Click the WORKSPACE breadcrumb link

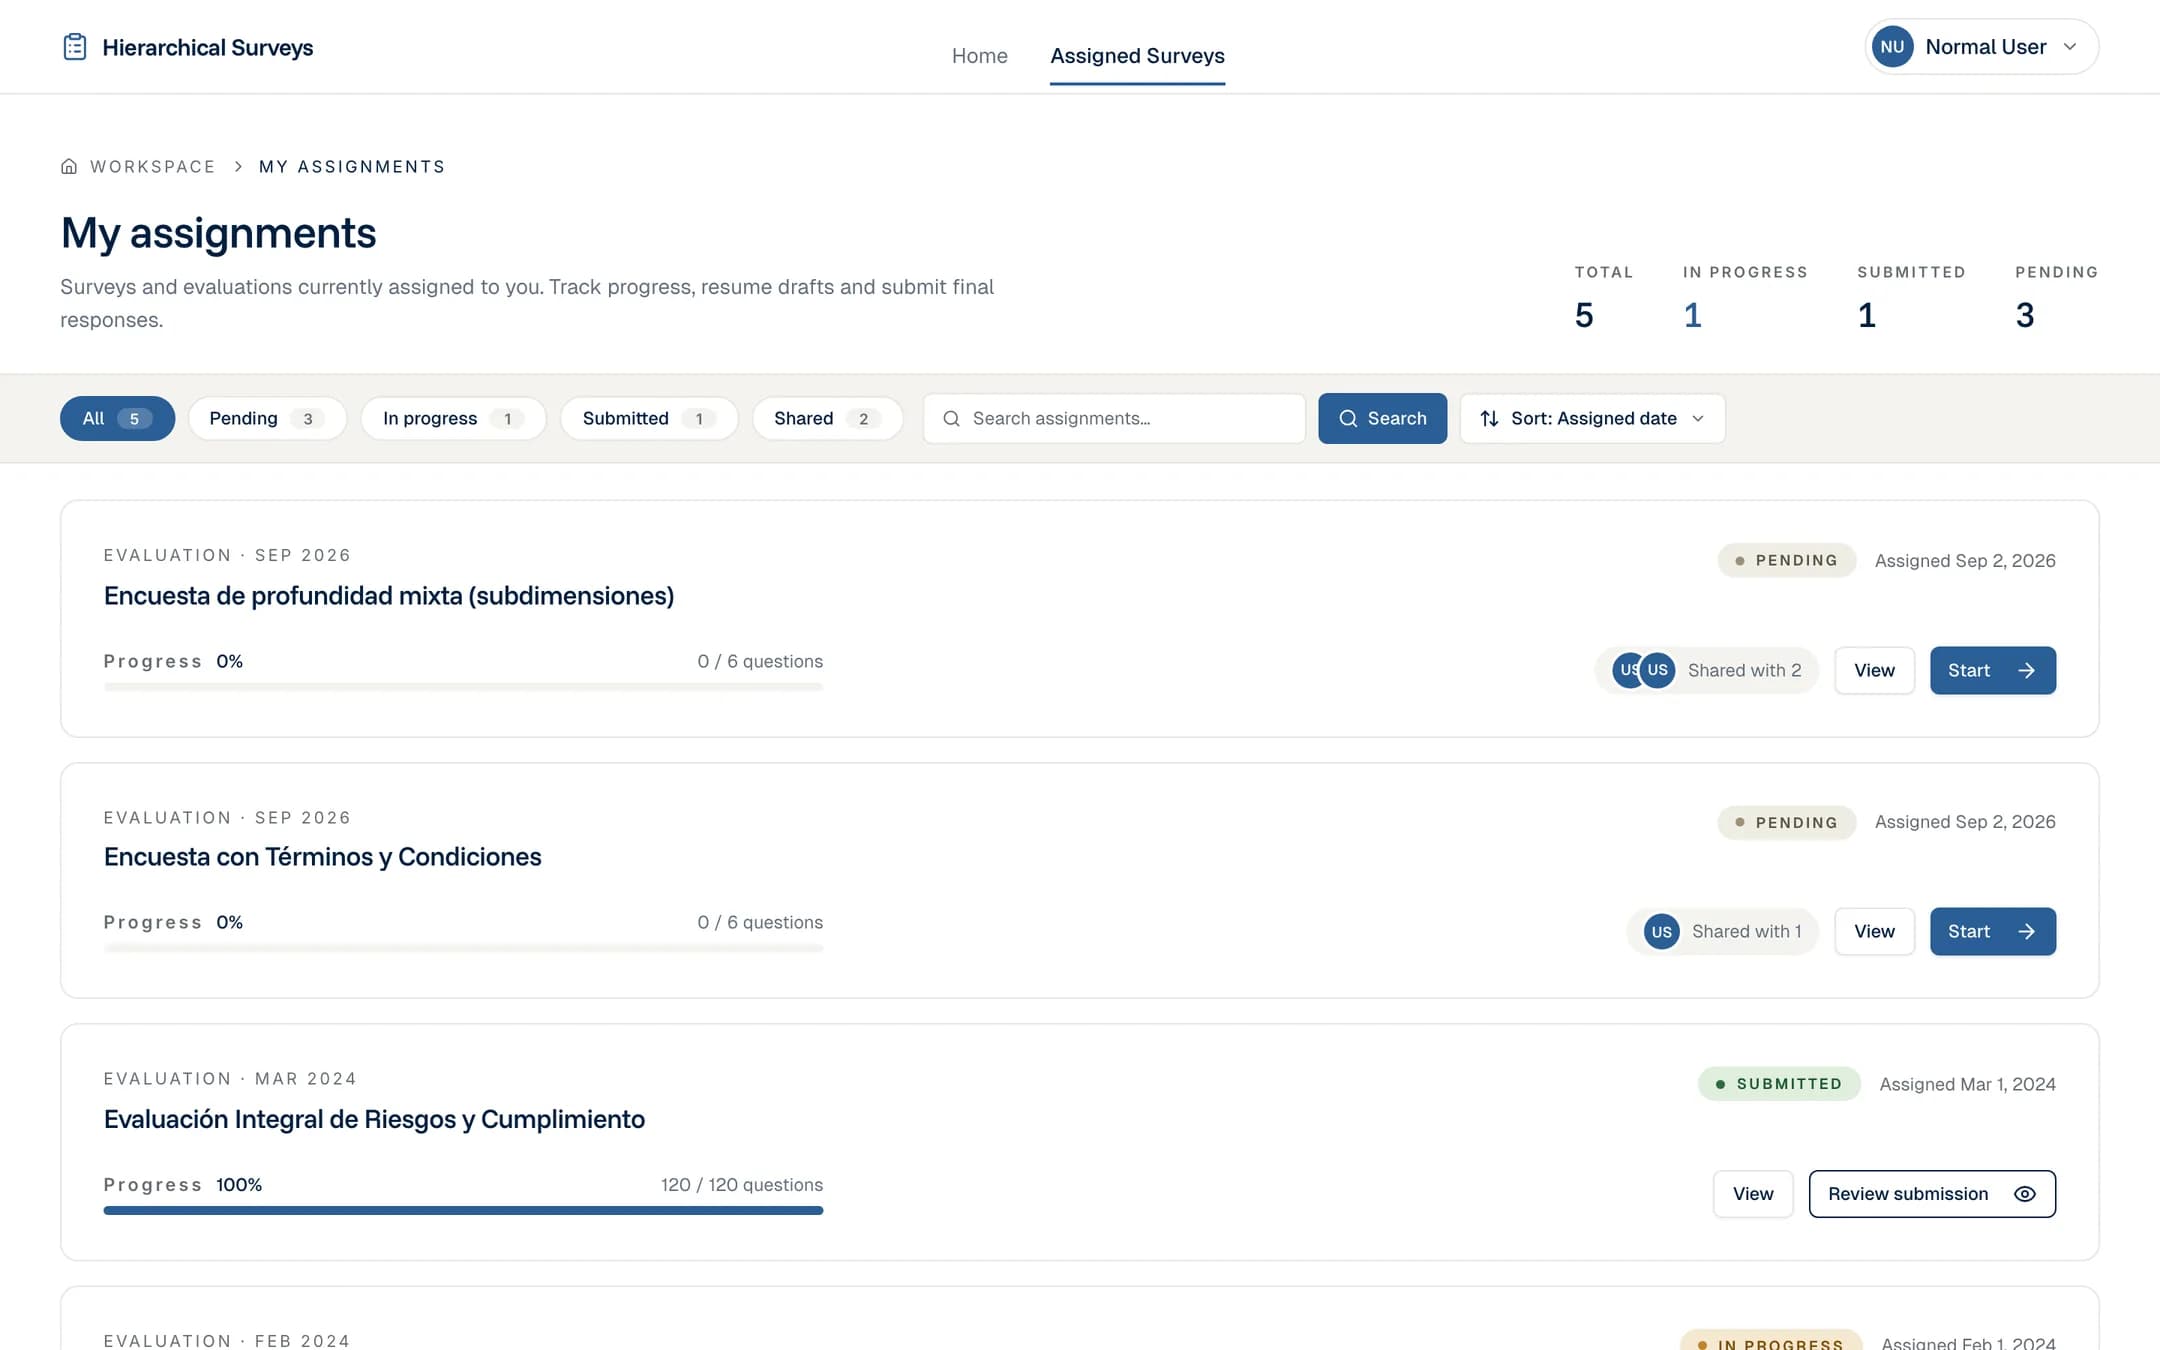coord(153,166)
